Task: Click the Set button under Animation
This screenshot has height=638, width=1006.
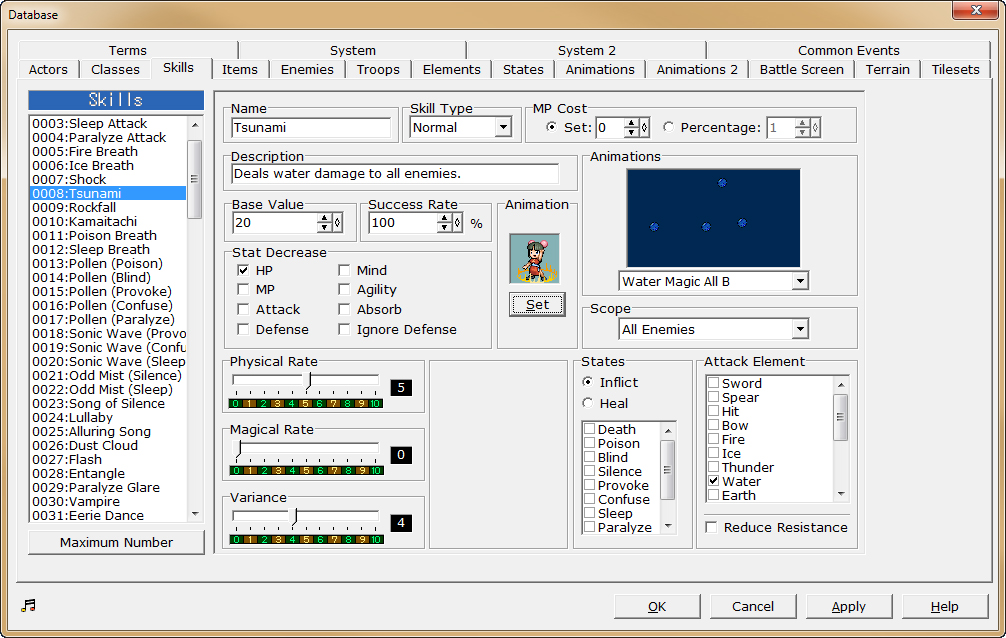Action: coord(537,303)
